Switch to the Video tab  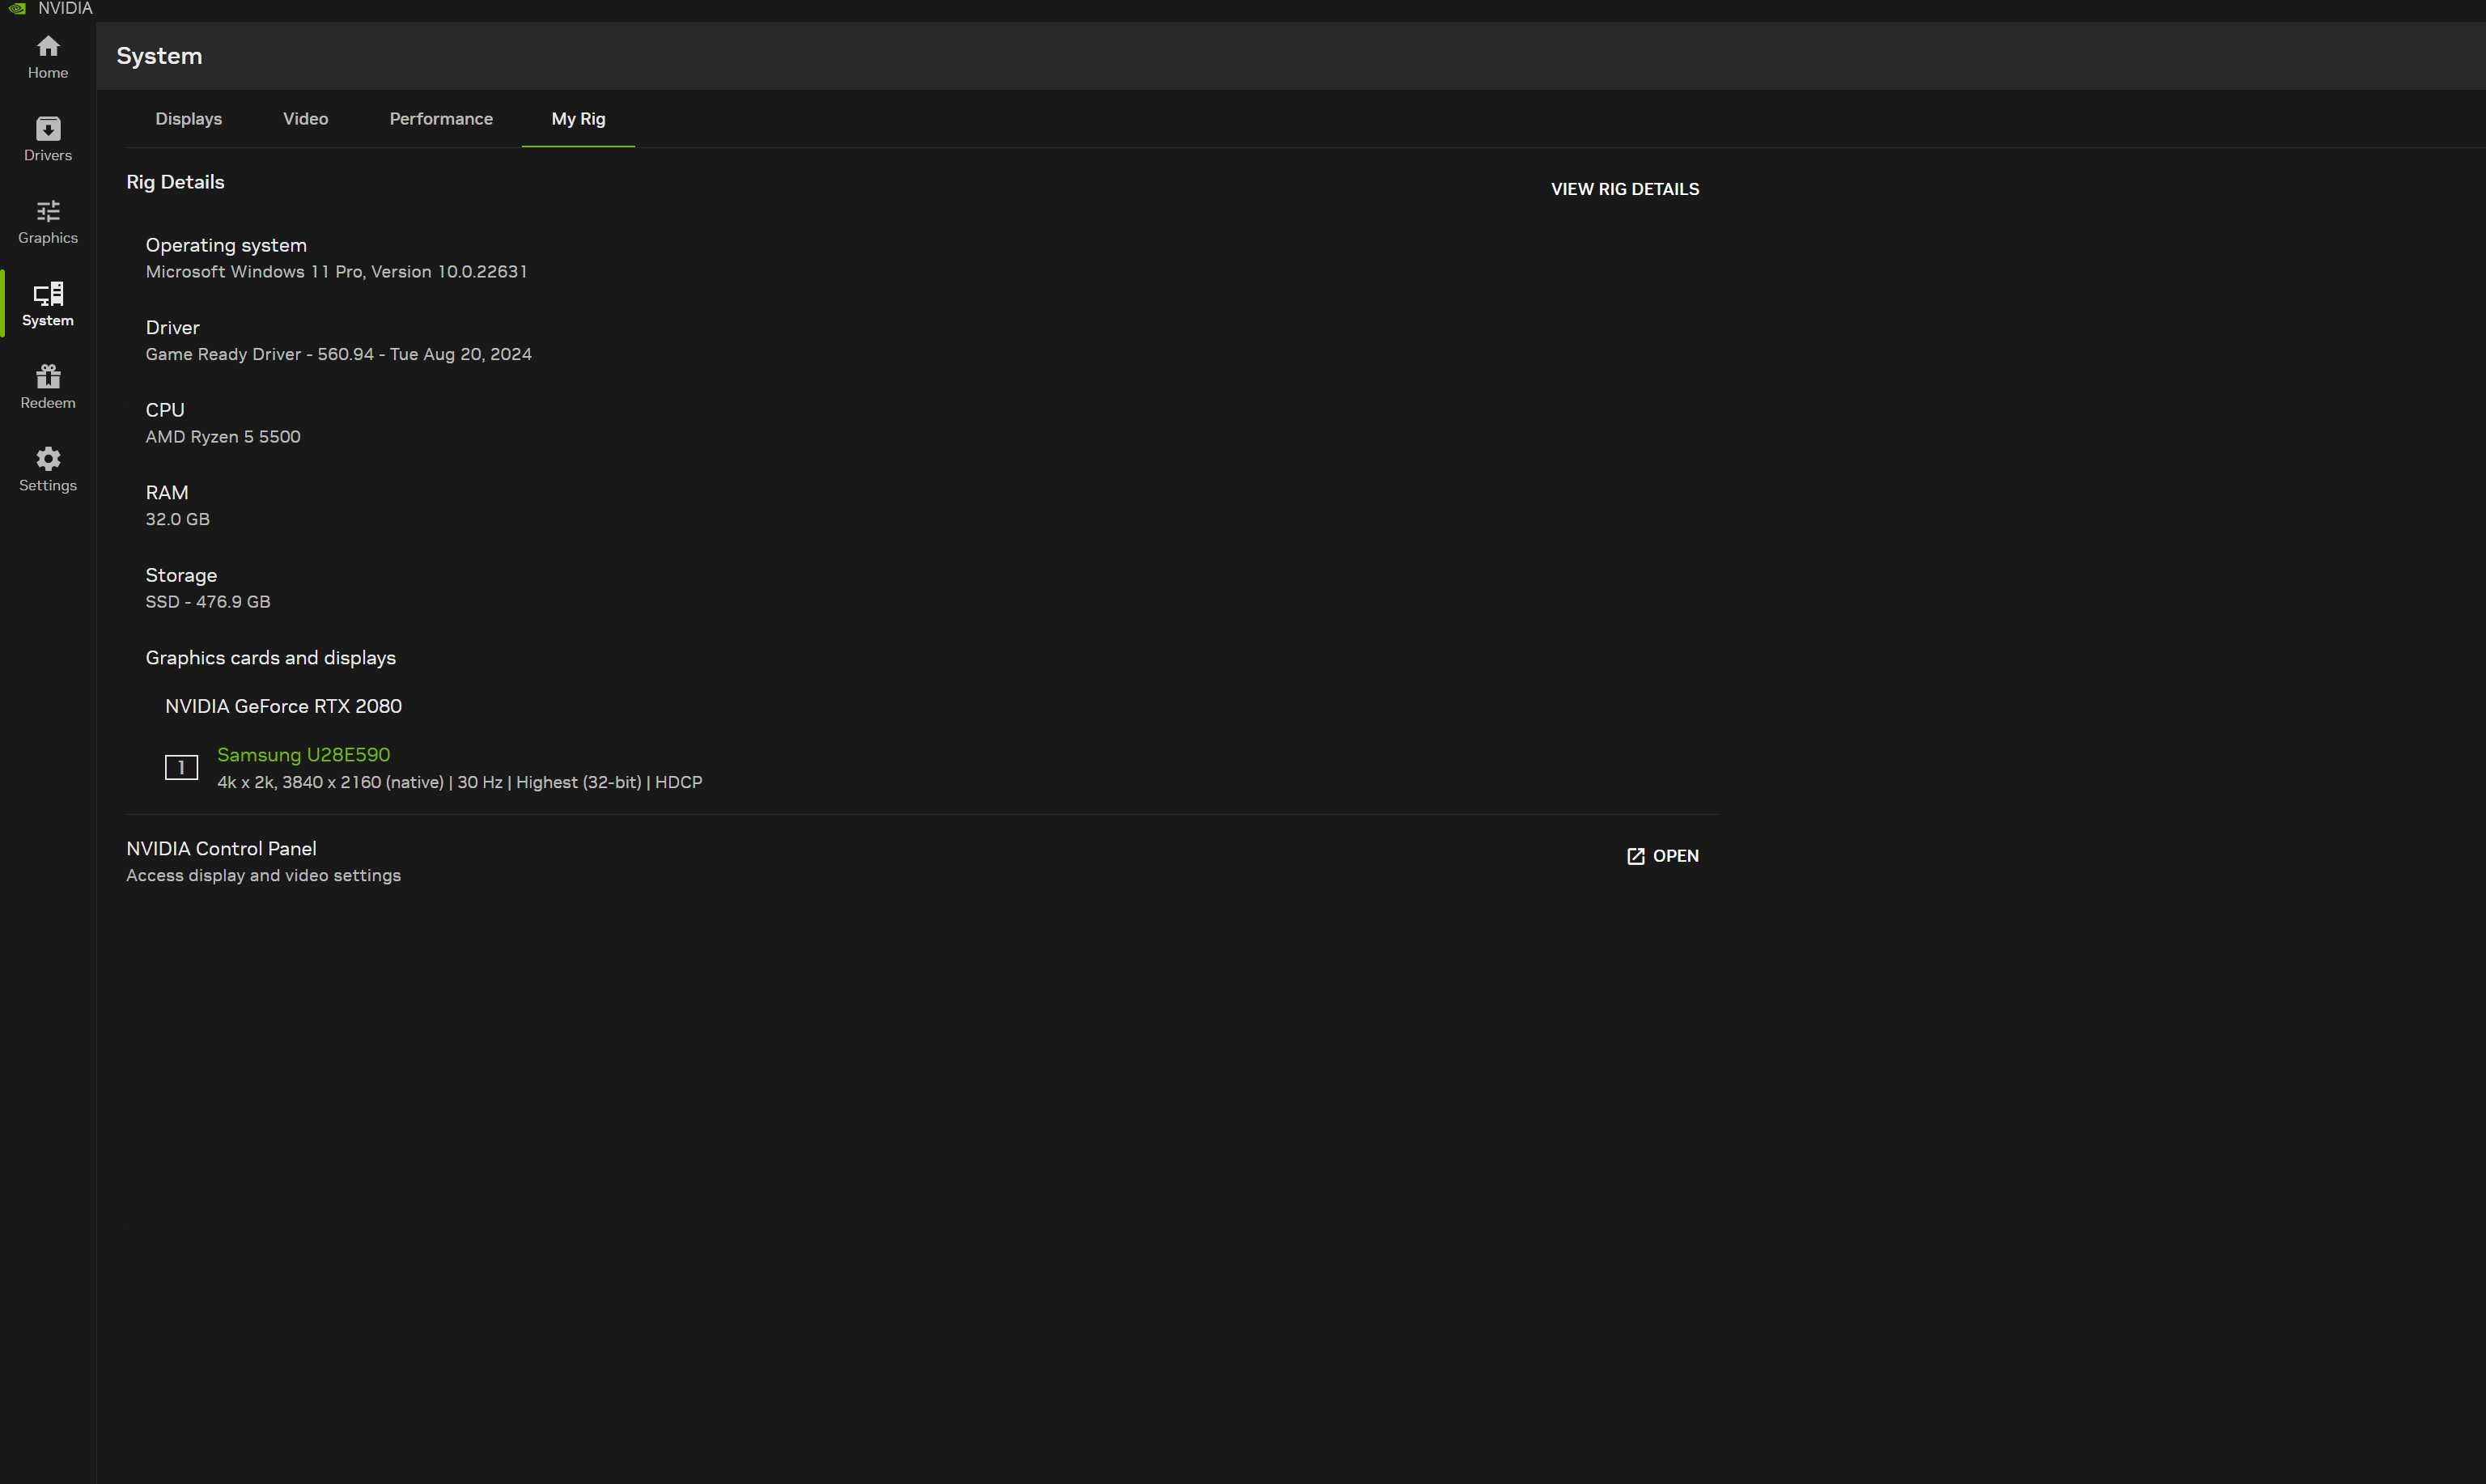tap(305, 119)
